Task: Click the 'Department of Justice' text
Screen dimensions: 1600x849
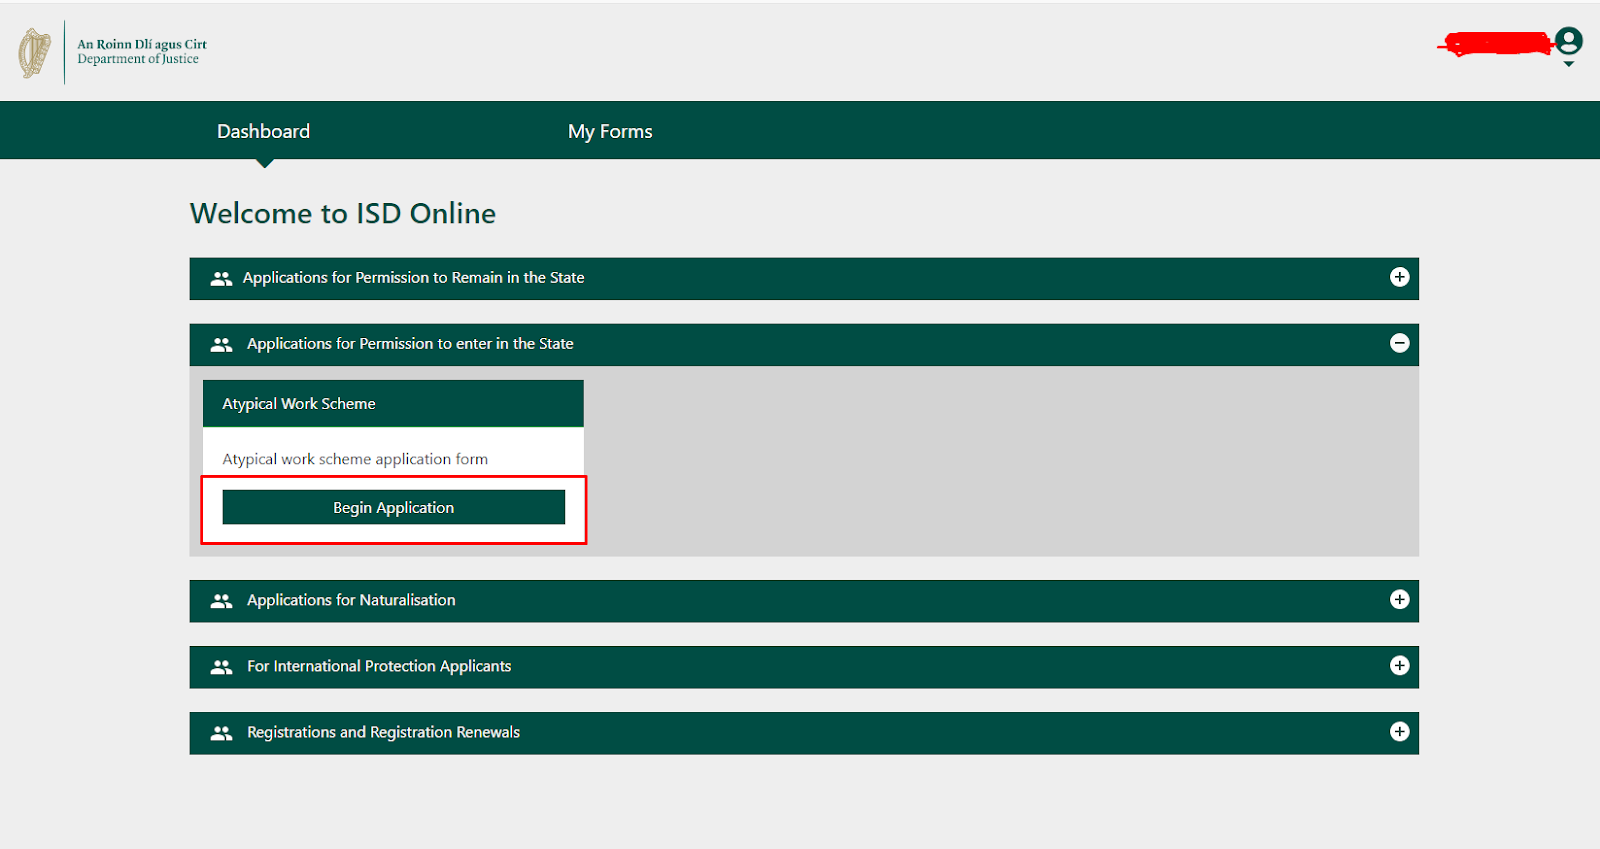Action: [x=138, y=59]
